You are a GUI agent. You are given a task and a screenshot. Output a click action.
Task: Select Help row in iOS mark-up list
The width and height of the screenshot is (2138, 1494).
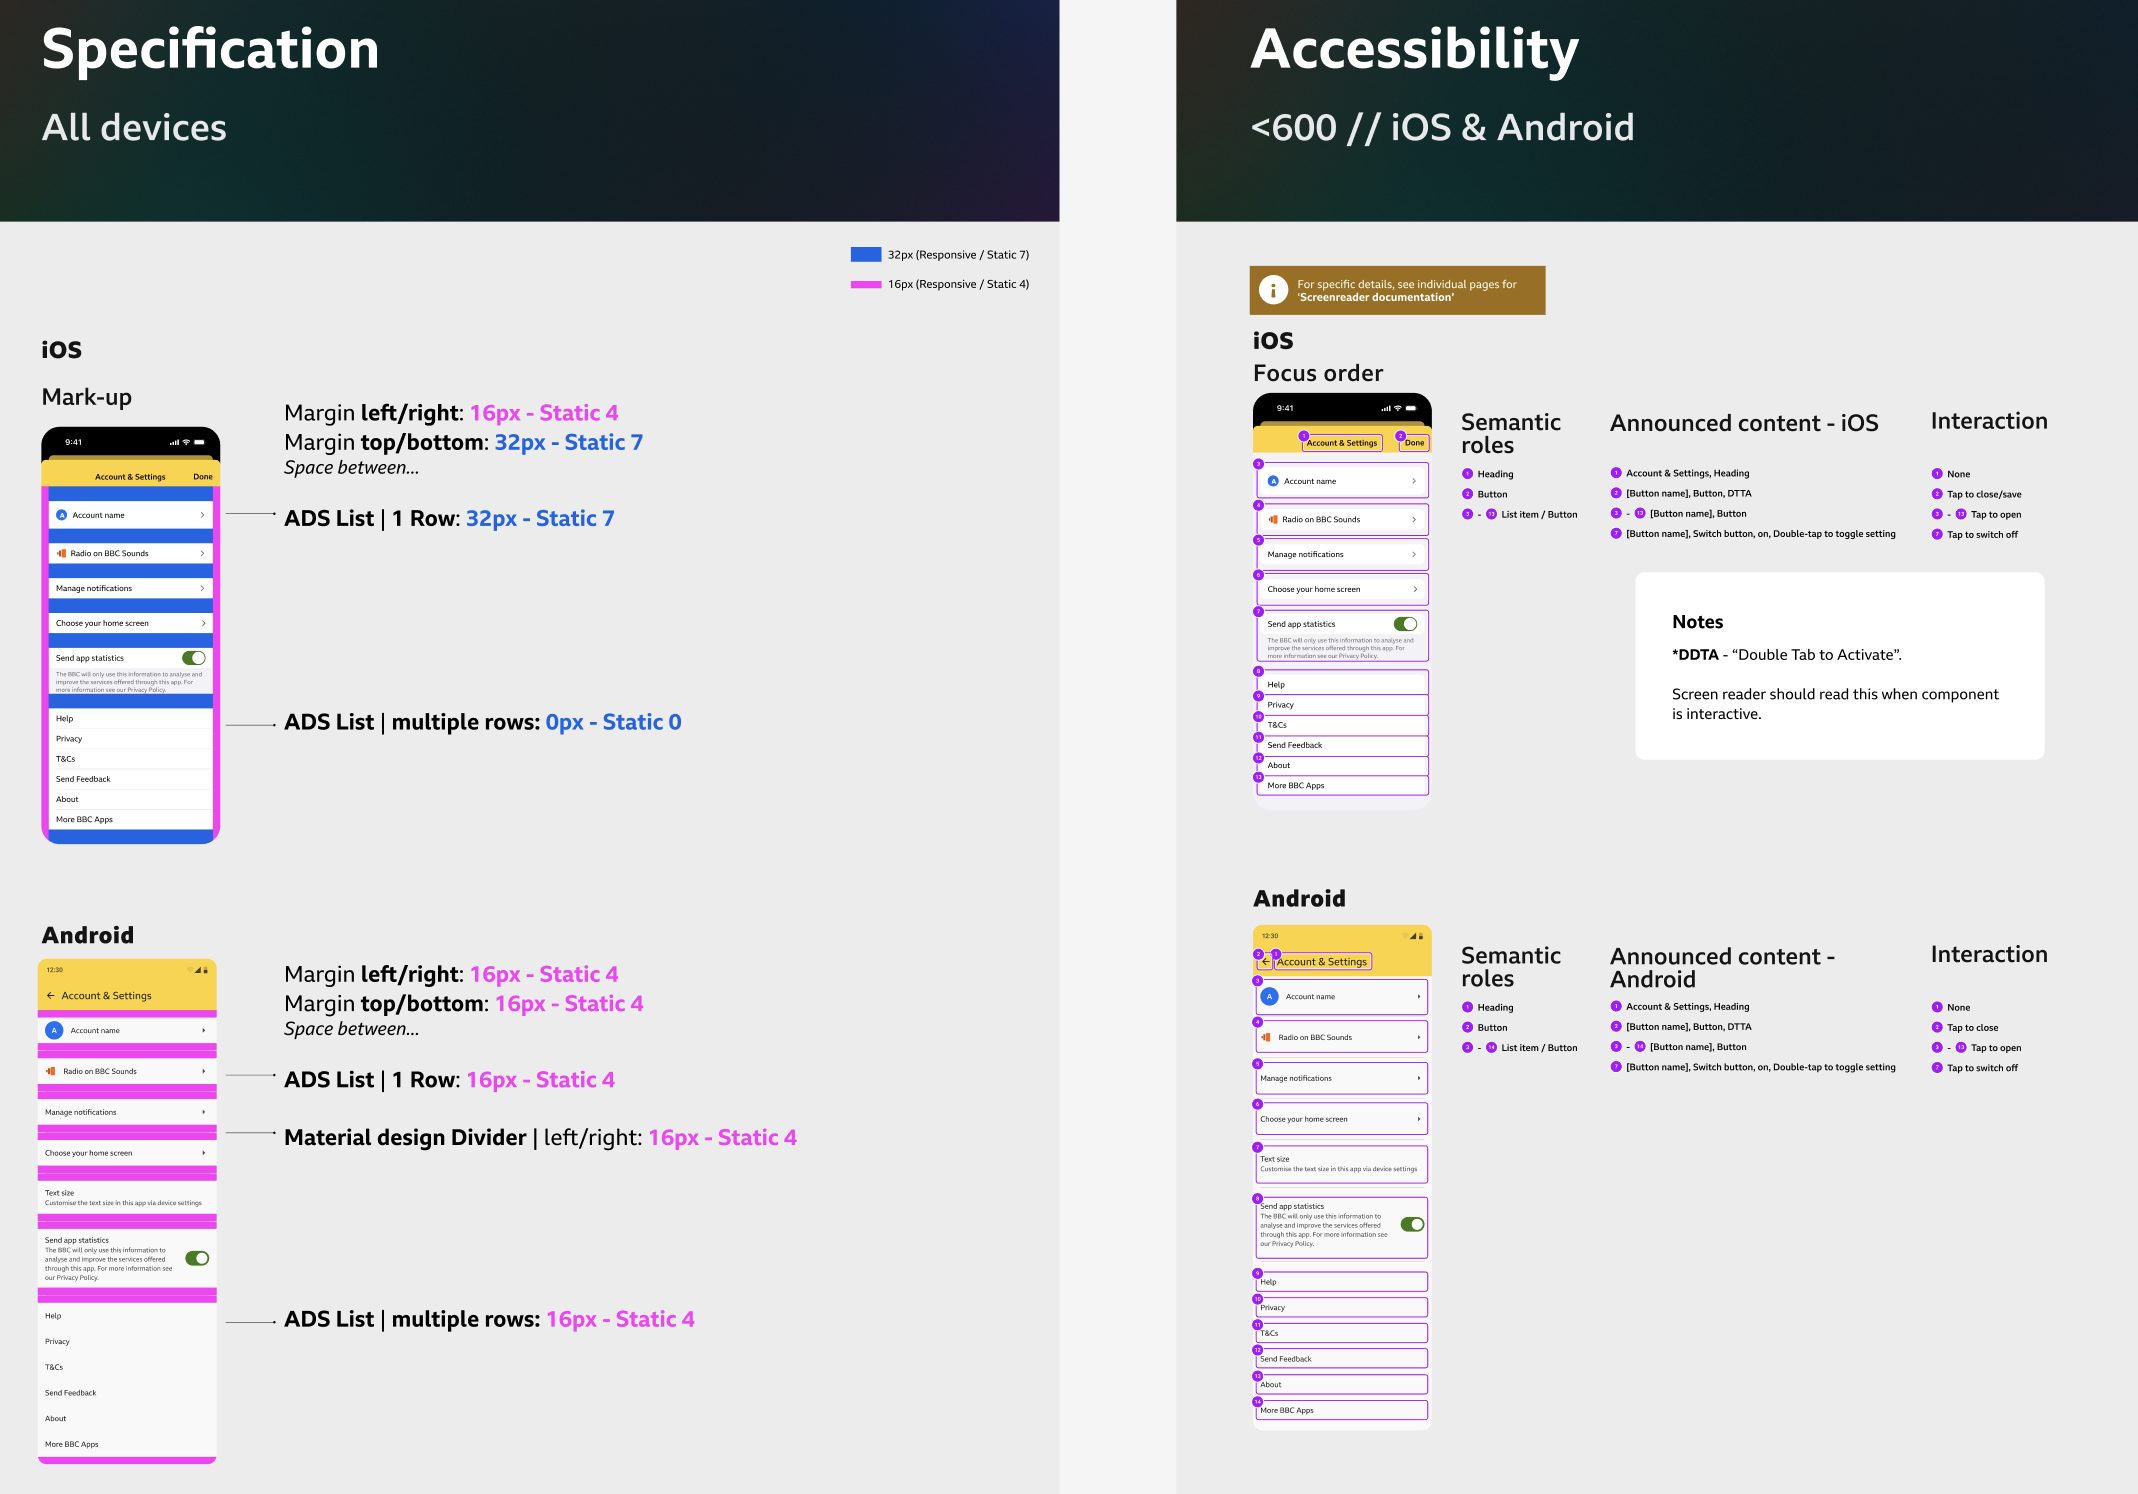point(131,719)
